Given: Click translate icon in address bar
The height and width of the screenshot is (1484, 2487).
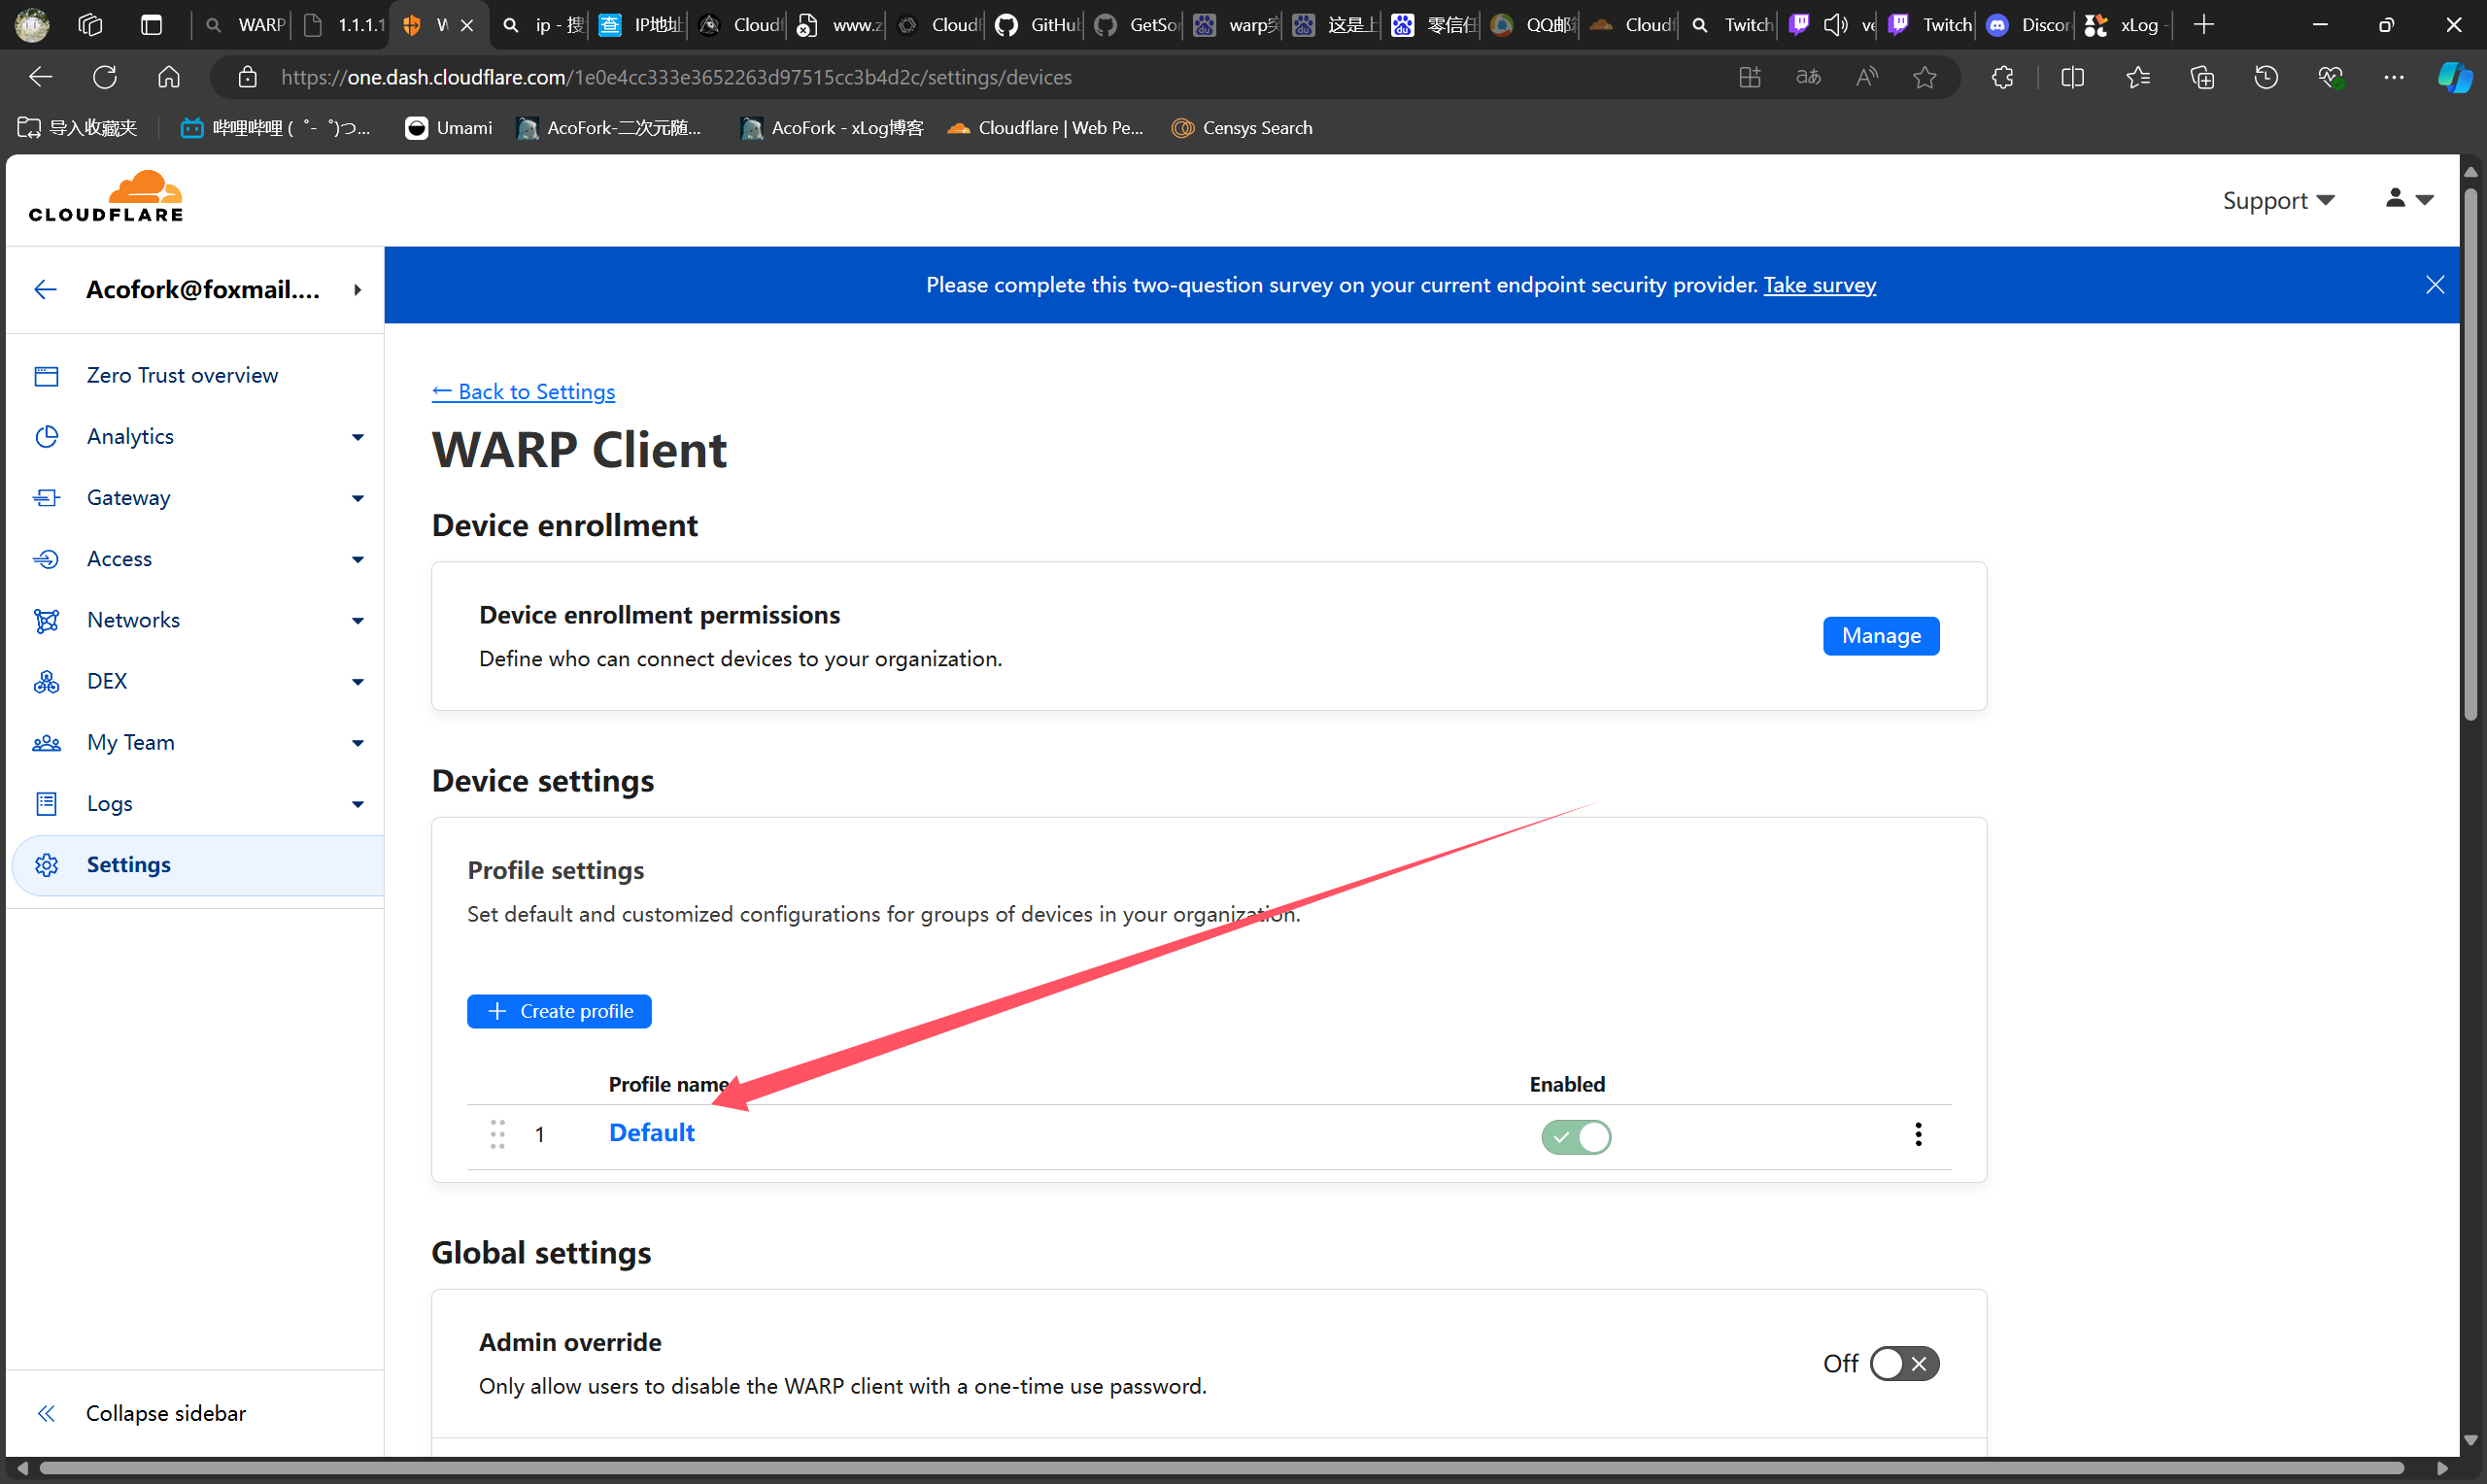Looking at the screenshot, I should pos(1808,77).
